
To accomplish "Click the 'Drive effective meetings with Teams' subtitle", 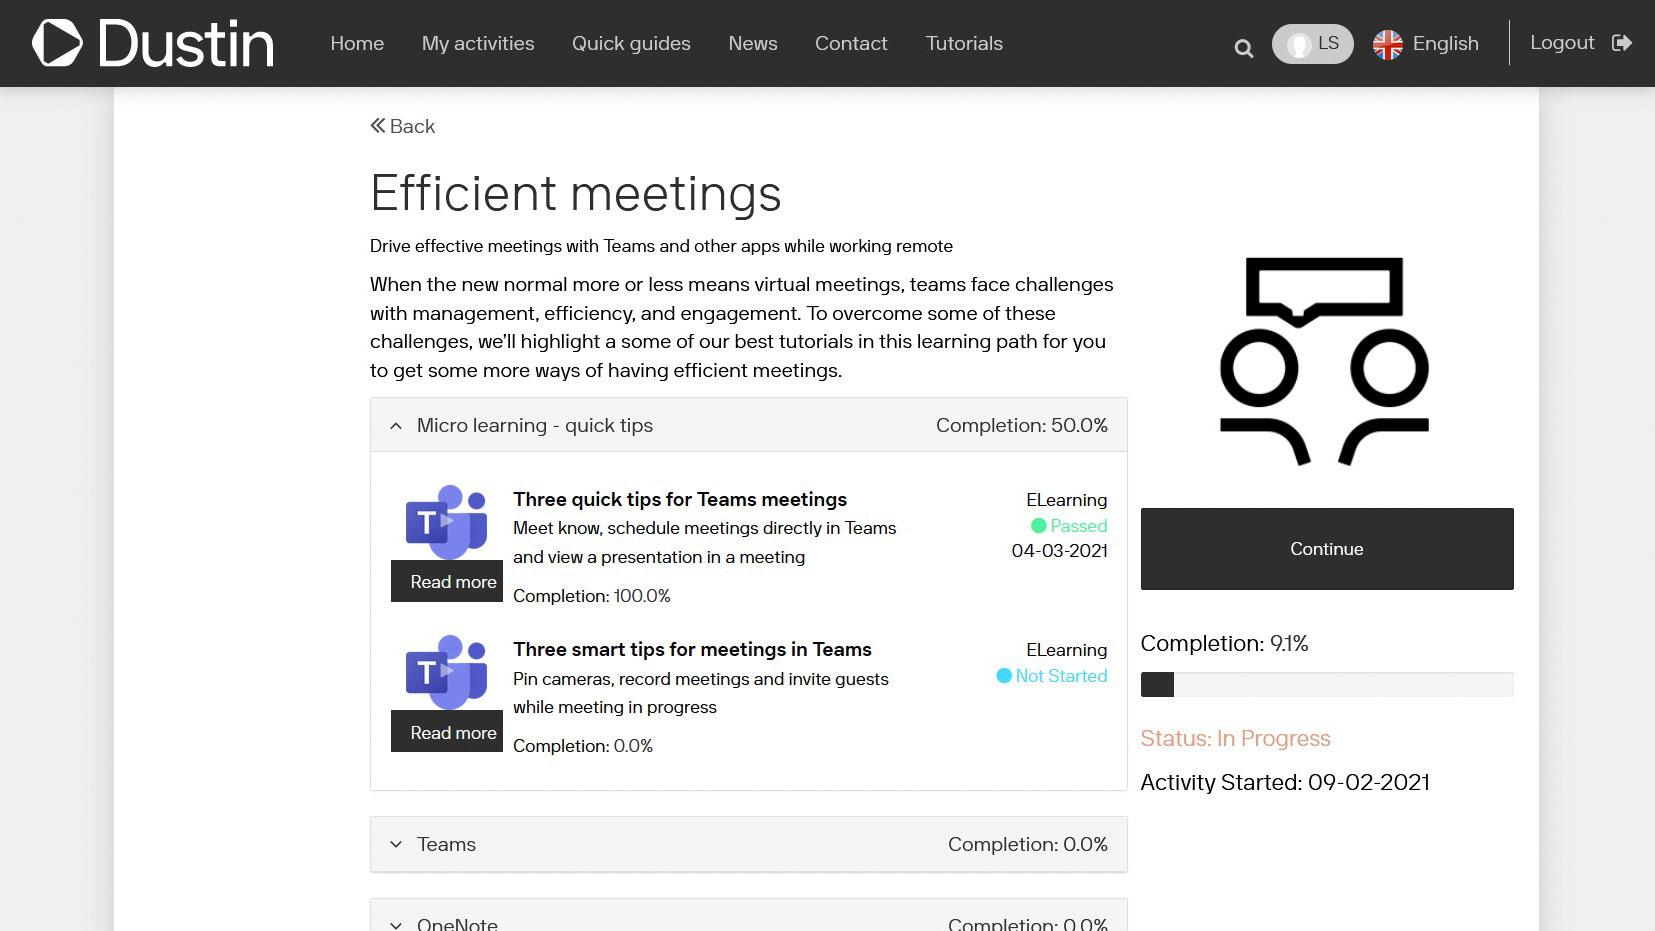I will click(x=661, y=246).
